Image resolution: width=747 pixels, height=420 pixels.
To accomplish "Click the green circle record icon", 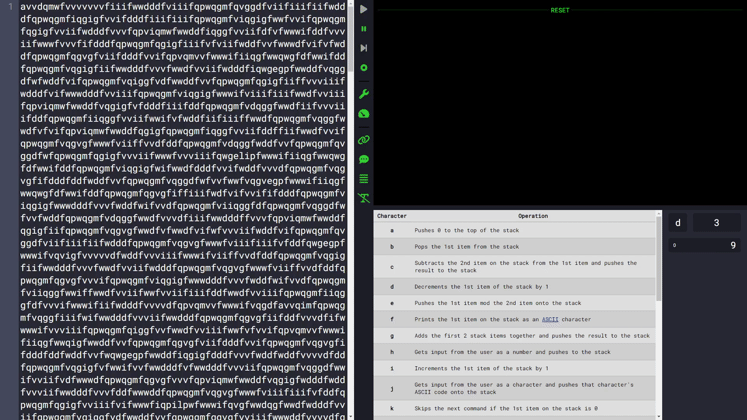I will click(364, 68).
